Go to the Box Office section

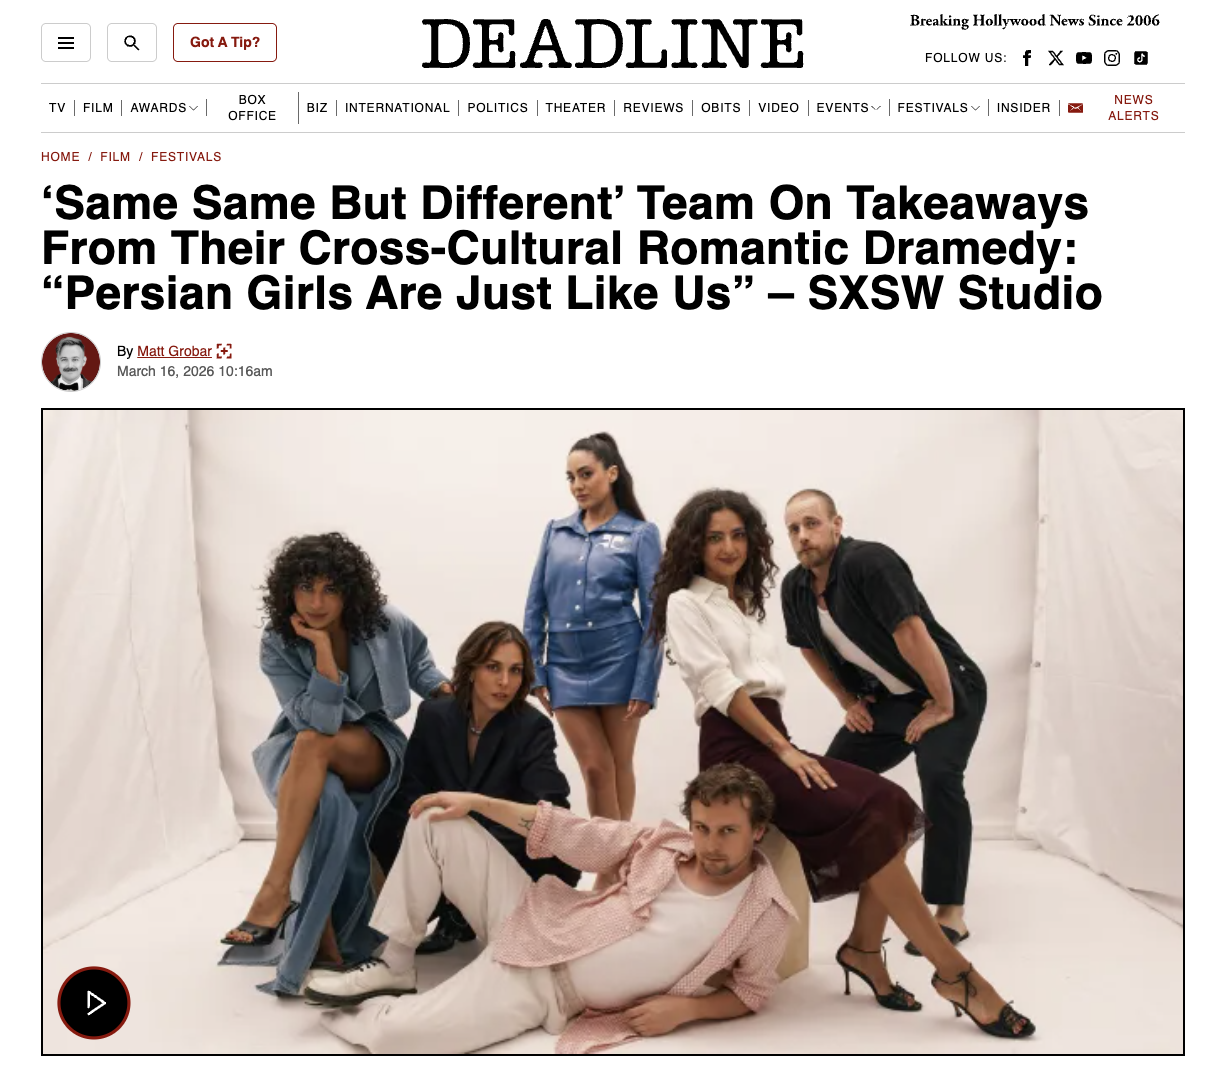tap(252, 108)
